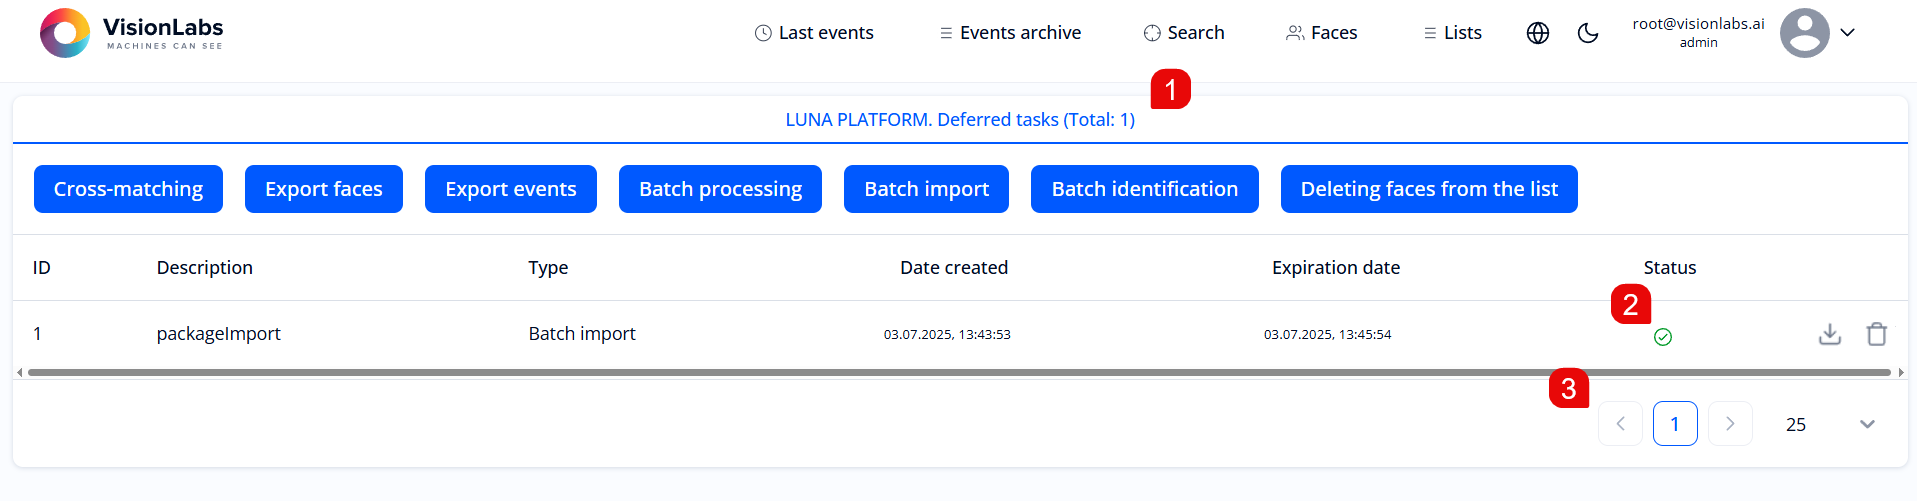This screenshot has width=1917, height=501.
Task: Delete the packageImport task
Action: click(x=1876, y=334)
